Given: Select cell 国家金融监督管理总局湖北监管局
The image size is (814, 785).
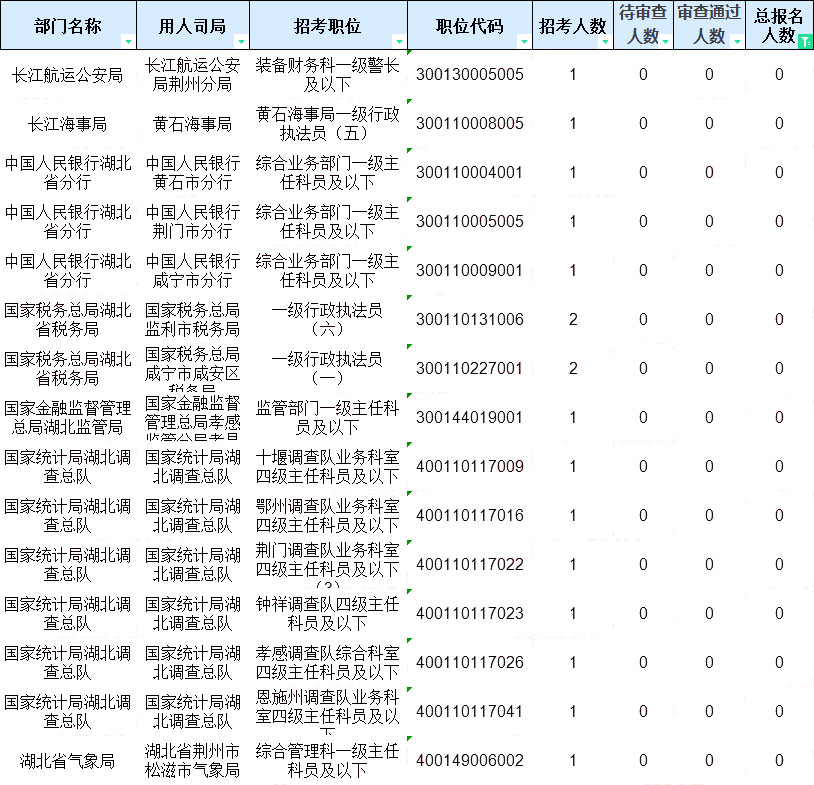Looking at the screenshot, I should pos(68,417).
